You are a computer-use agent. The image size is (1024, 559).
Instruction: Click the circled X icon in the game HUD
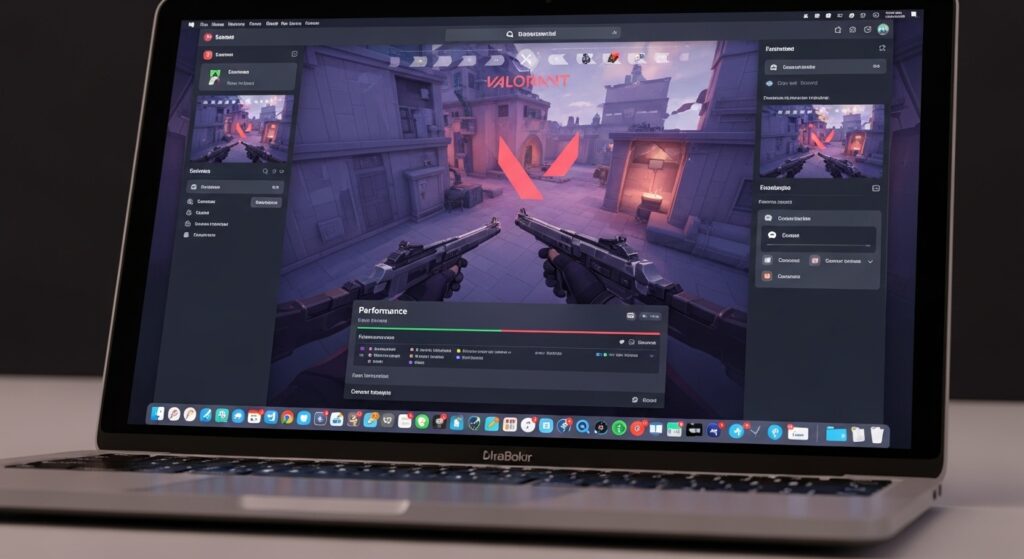click(x=526, y=60)
